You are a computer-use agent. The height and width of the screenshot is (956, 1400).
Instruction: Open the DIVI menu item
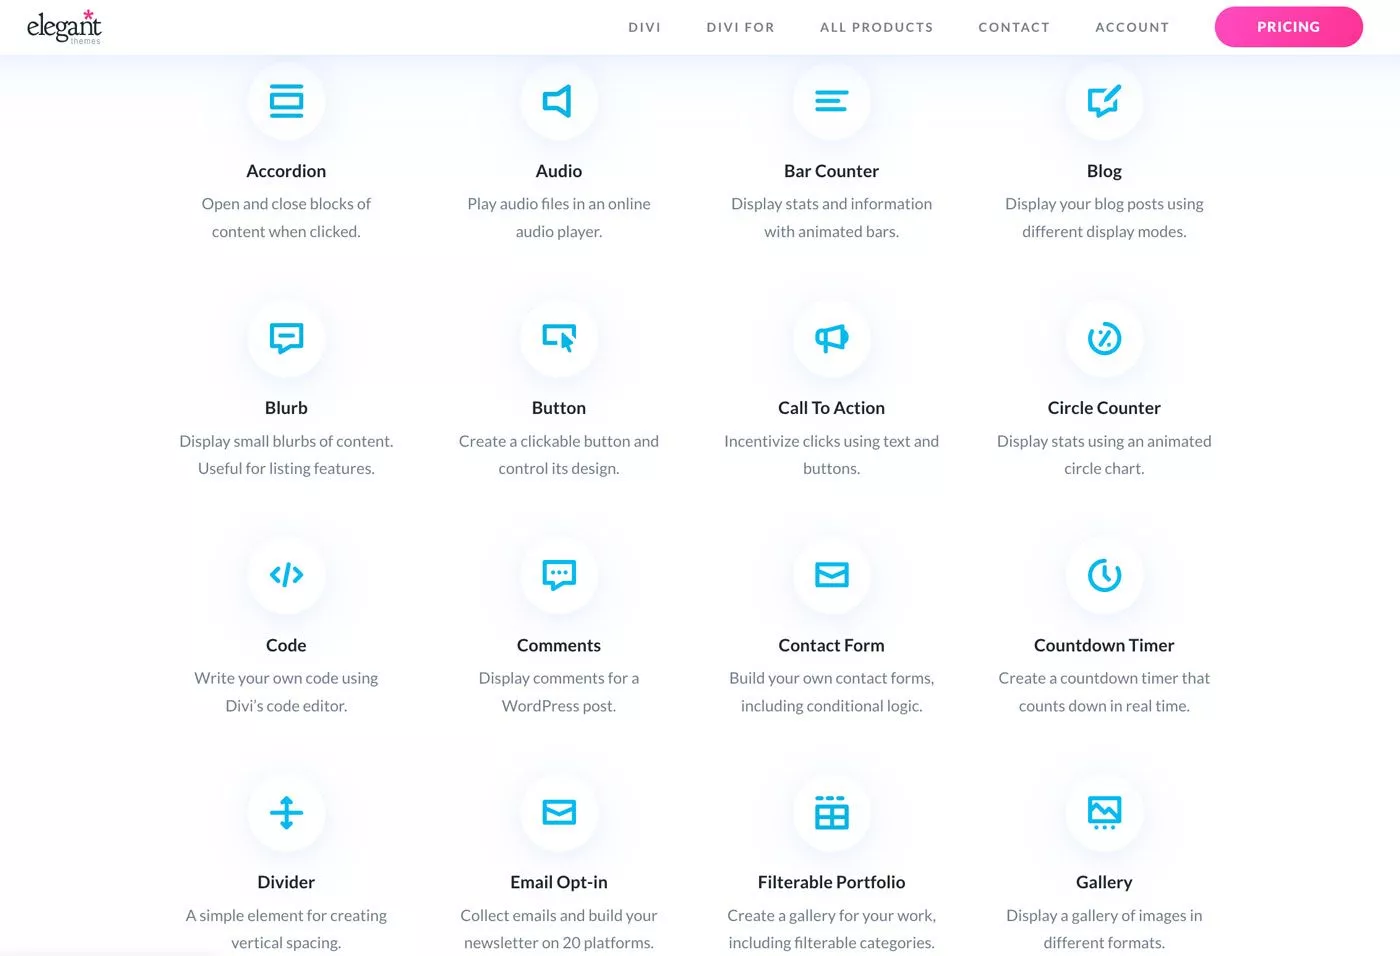(644, 27)
